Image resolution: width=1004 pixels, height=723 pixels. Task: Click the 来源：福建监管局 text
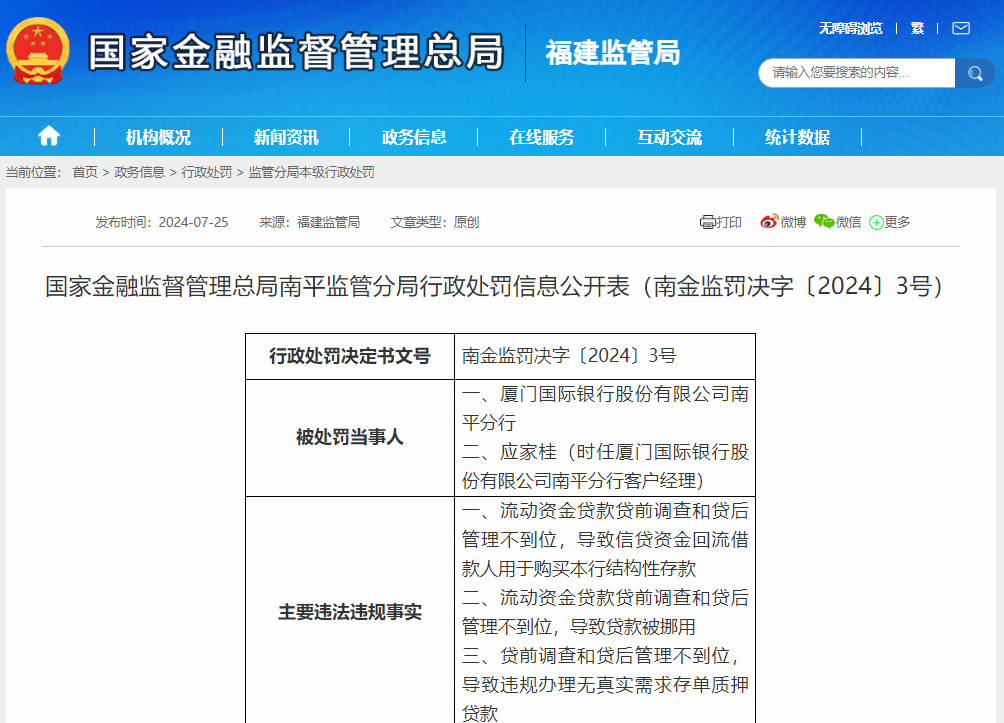point(309,222)
